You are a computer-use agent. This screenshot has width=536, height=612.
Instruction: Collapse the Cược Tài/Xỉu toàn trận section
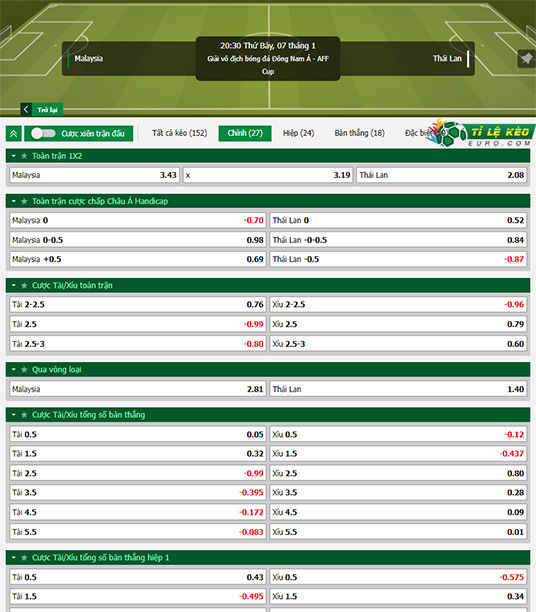click(x=14, y=286)
